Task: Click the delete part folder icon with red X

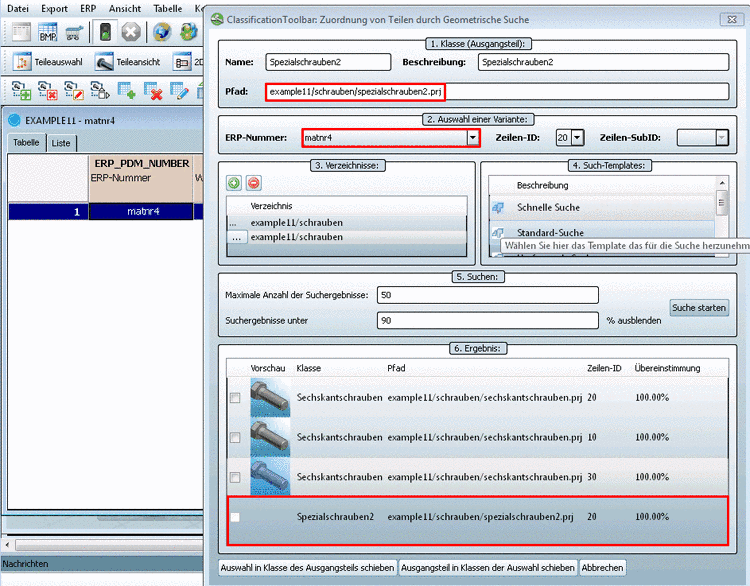Action: tap(47, 90)
